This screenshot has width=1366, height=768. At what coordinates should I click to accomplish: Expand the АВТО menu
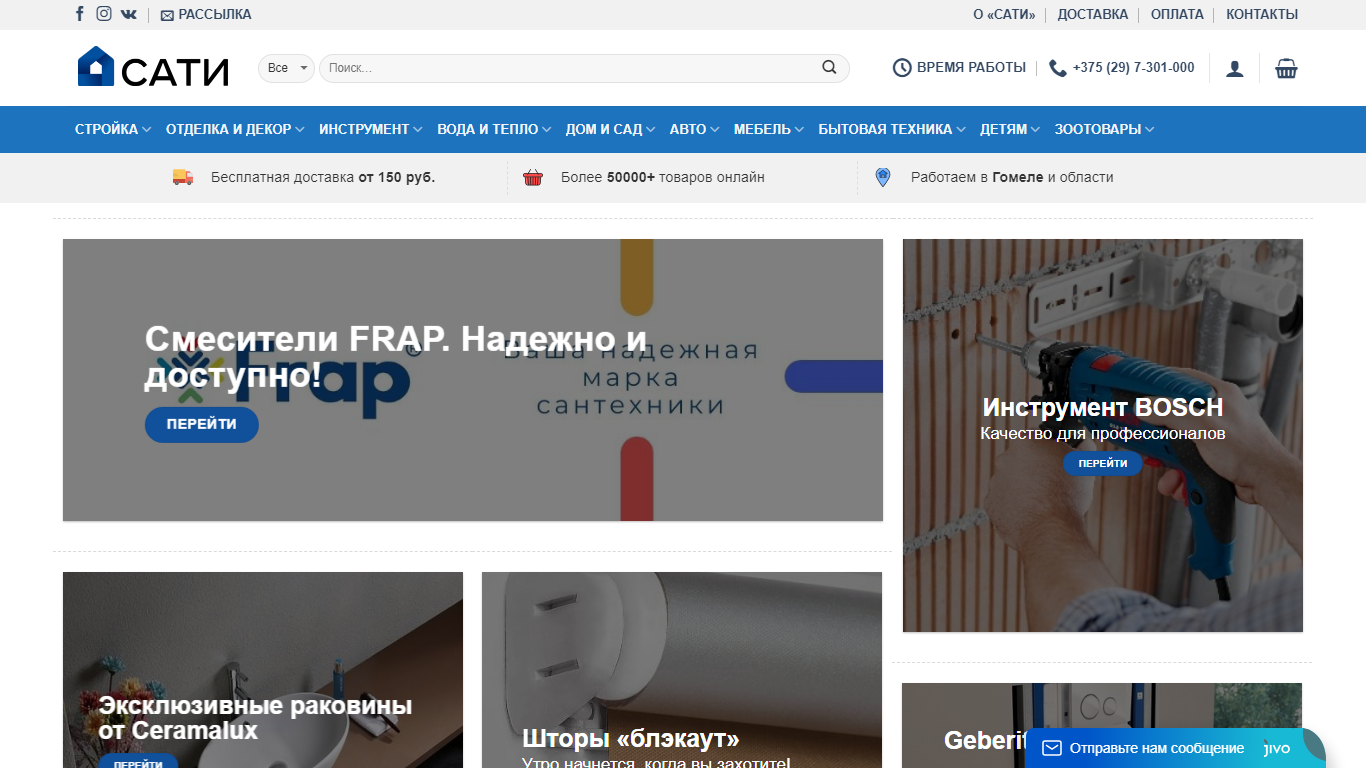tap(695, 129)
